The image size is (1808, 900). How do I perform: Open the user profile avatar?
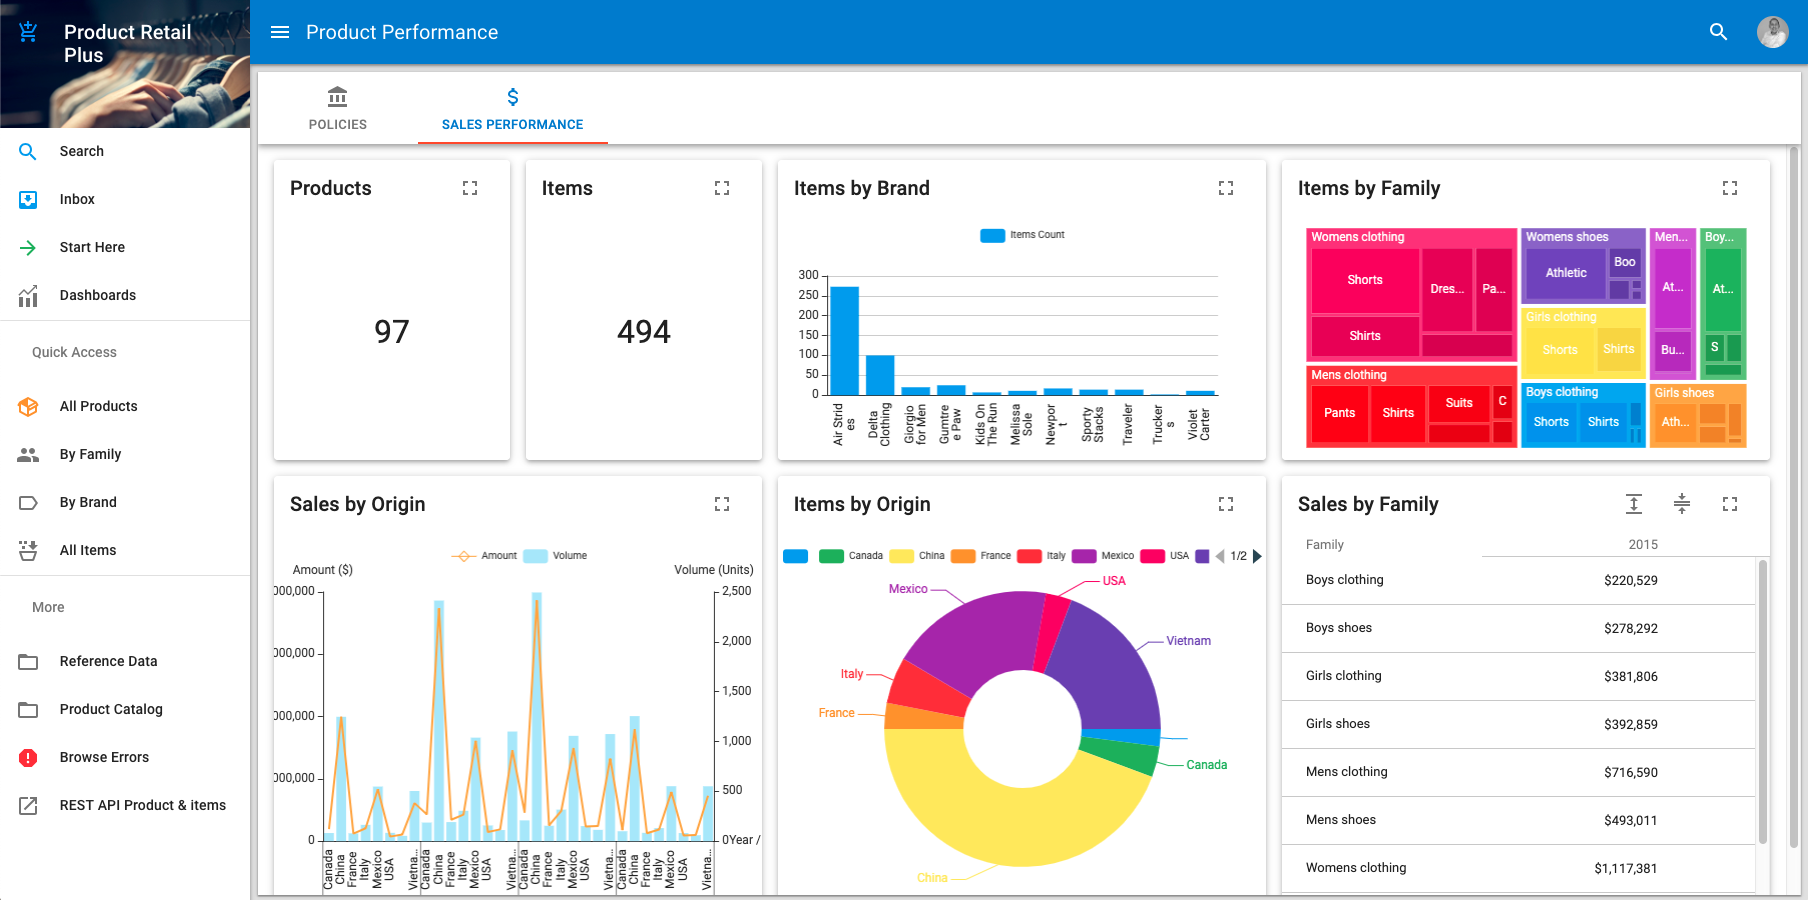[x=1772, y=32]
